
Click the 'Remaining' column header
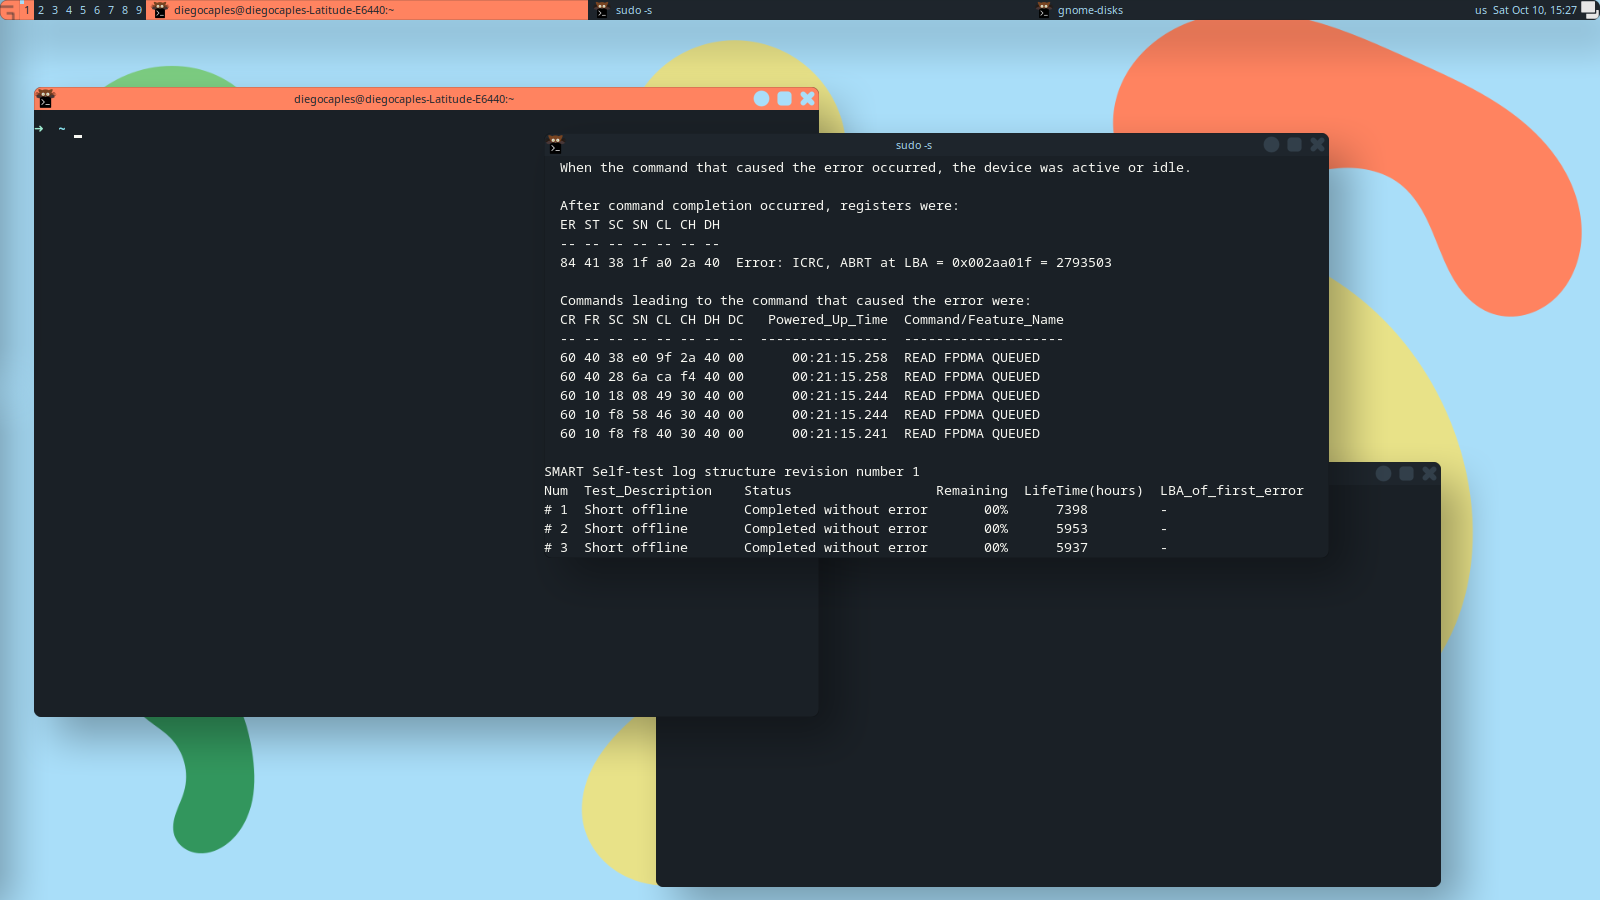tap(972, 491)
